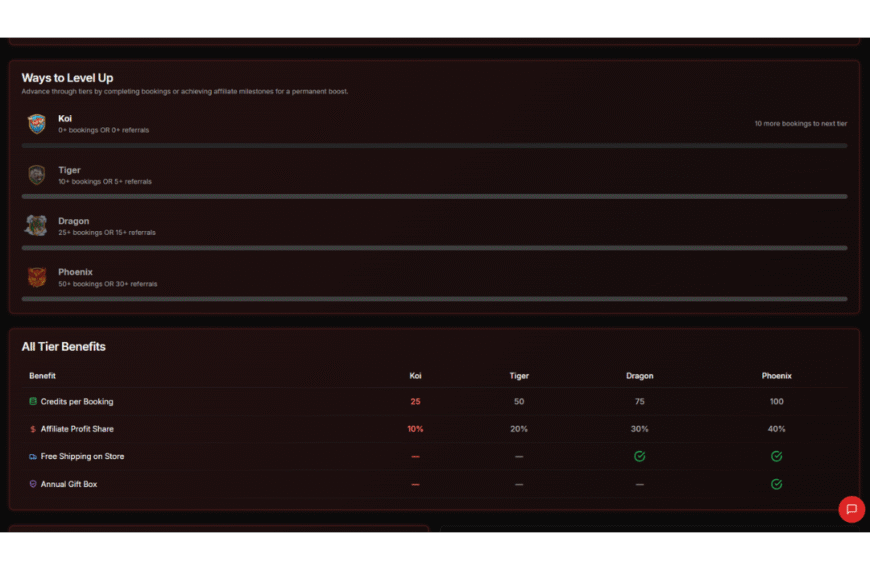Select the Phoenix column header
The image size is (870, 570).
click(x=776, y=376)
